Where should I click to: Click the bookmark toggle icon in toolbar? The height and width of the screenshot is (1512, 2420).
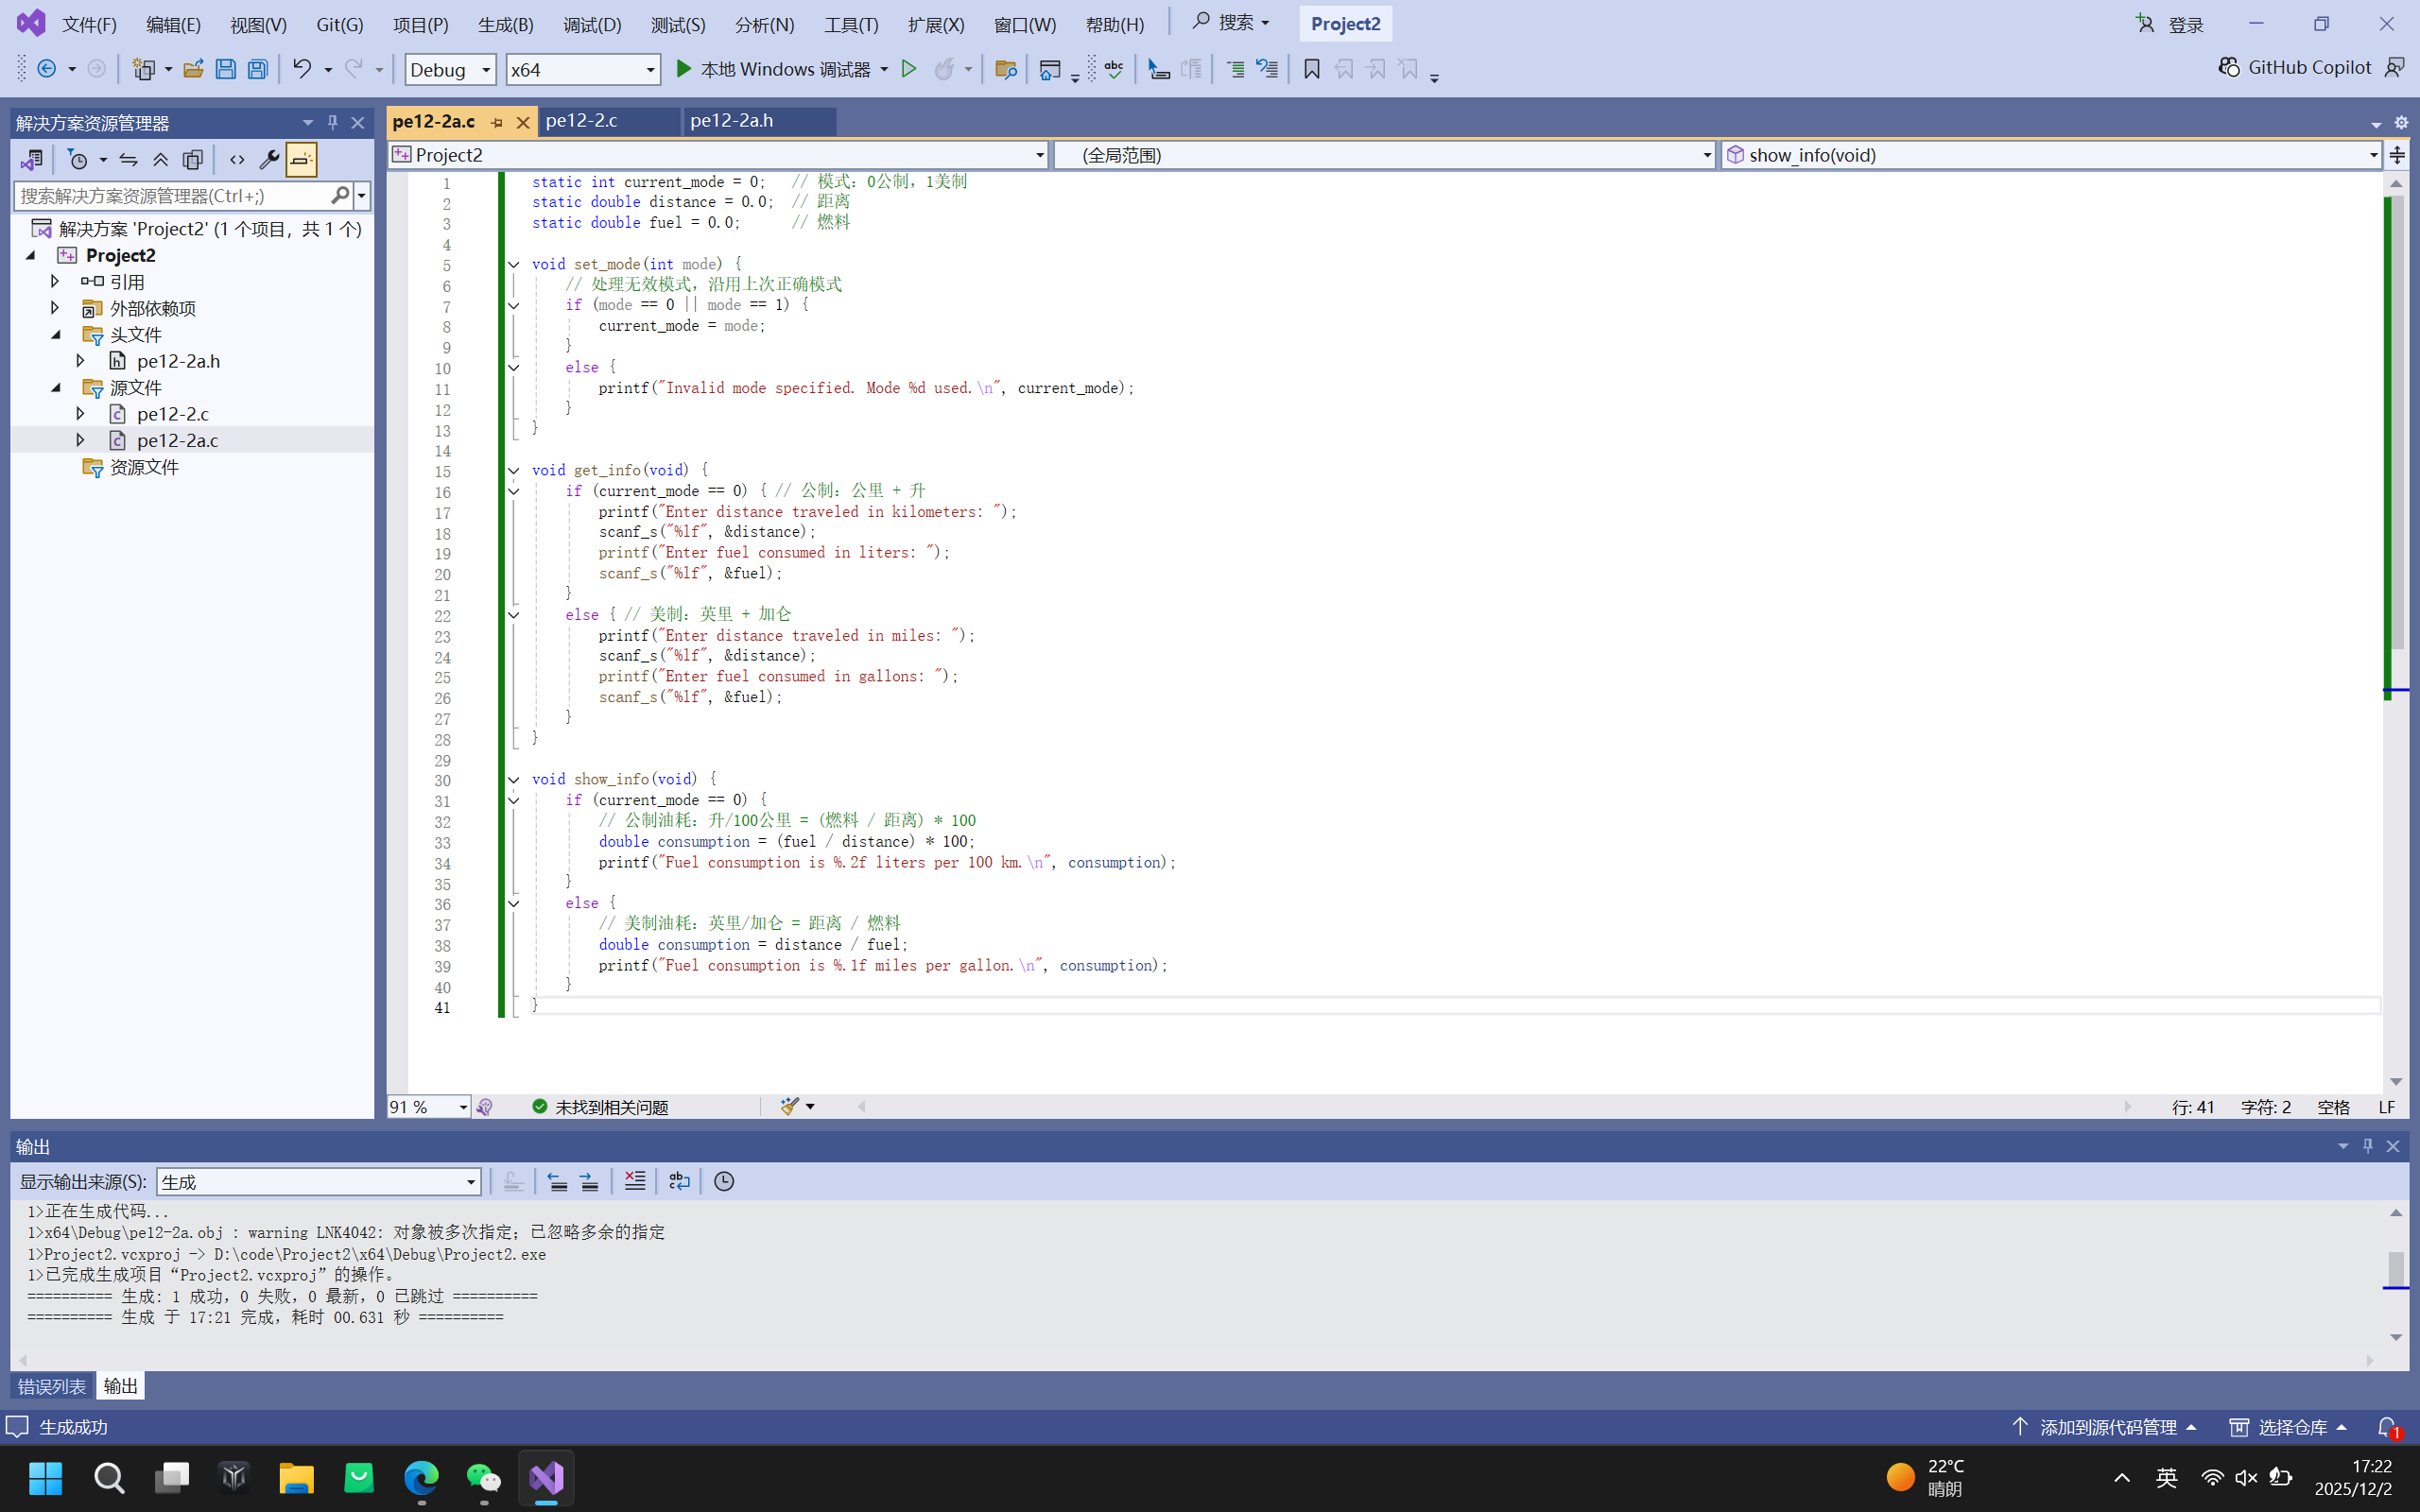point(1311,69)
